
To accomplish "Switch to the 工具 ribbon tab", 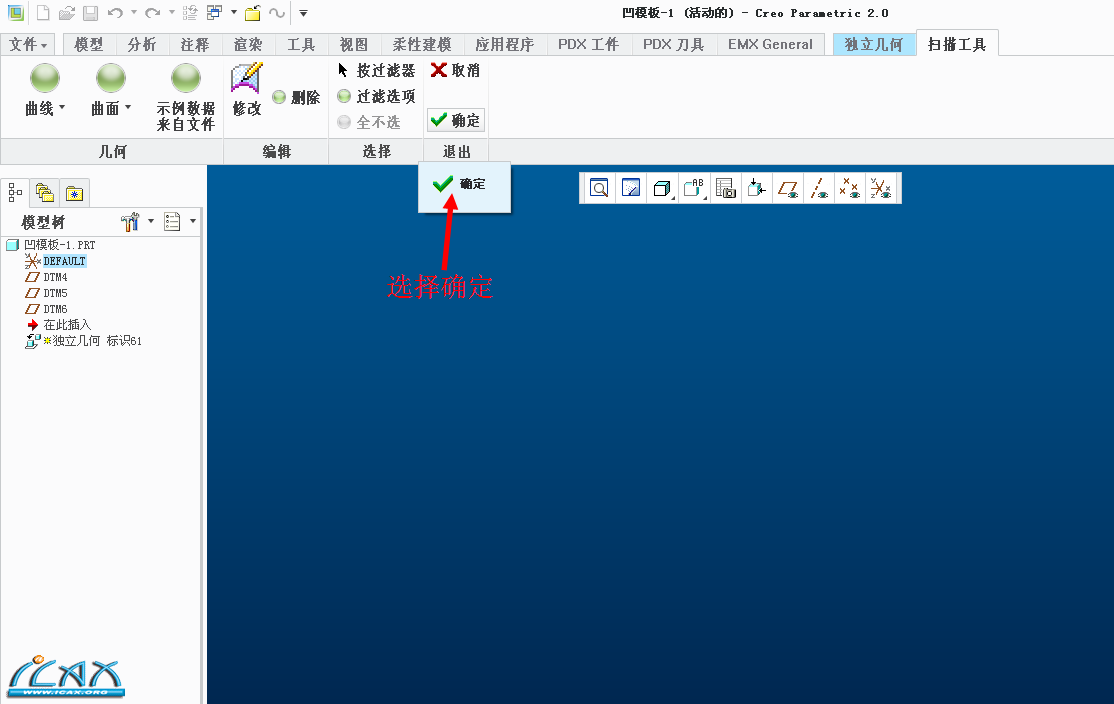I will point(301,45).
